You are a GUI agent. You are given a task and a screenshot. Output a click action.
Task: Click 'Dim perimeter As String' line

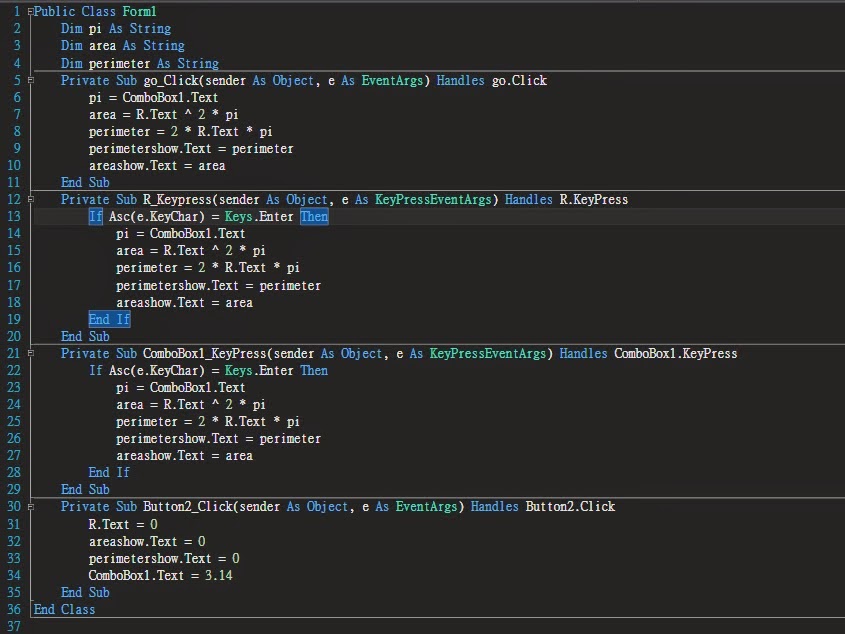(140, 64)
